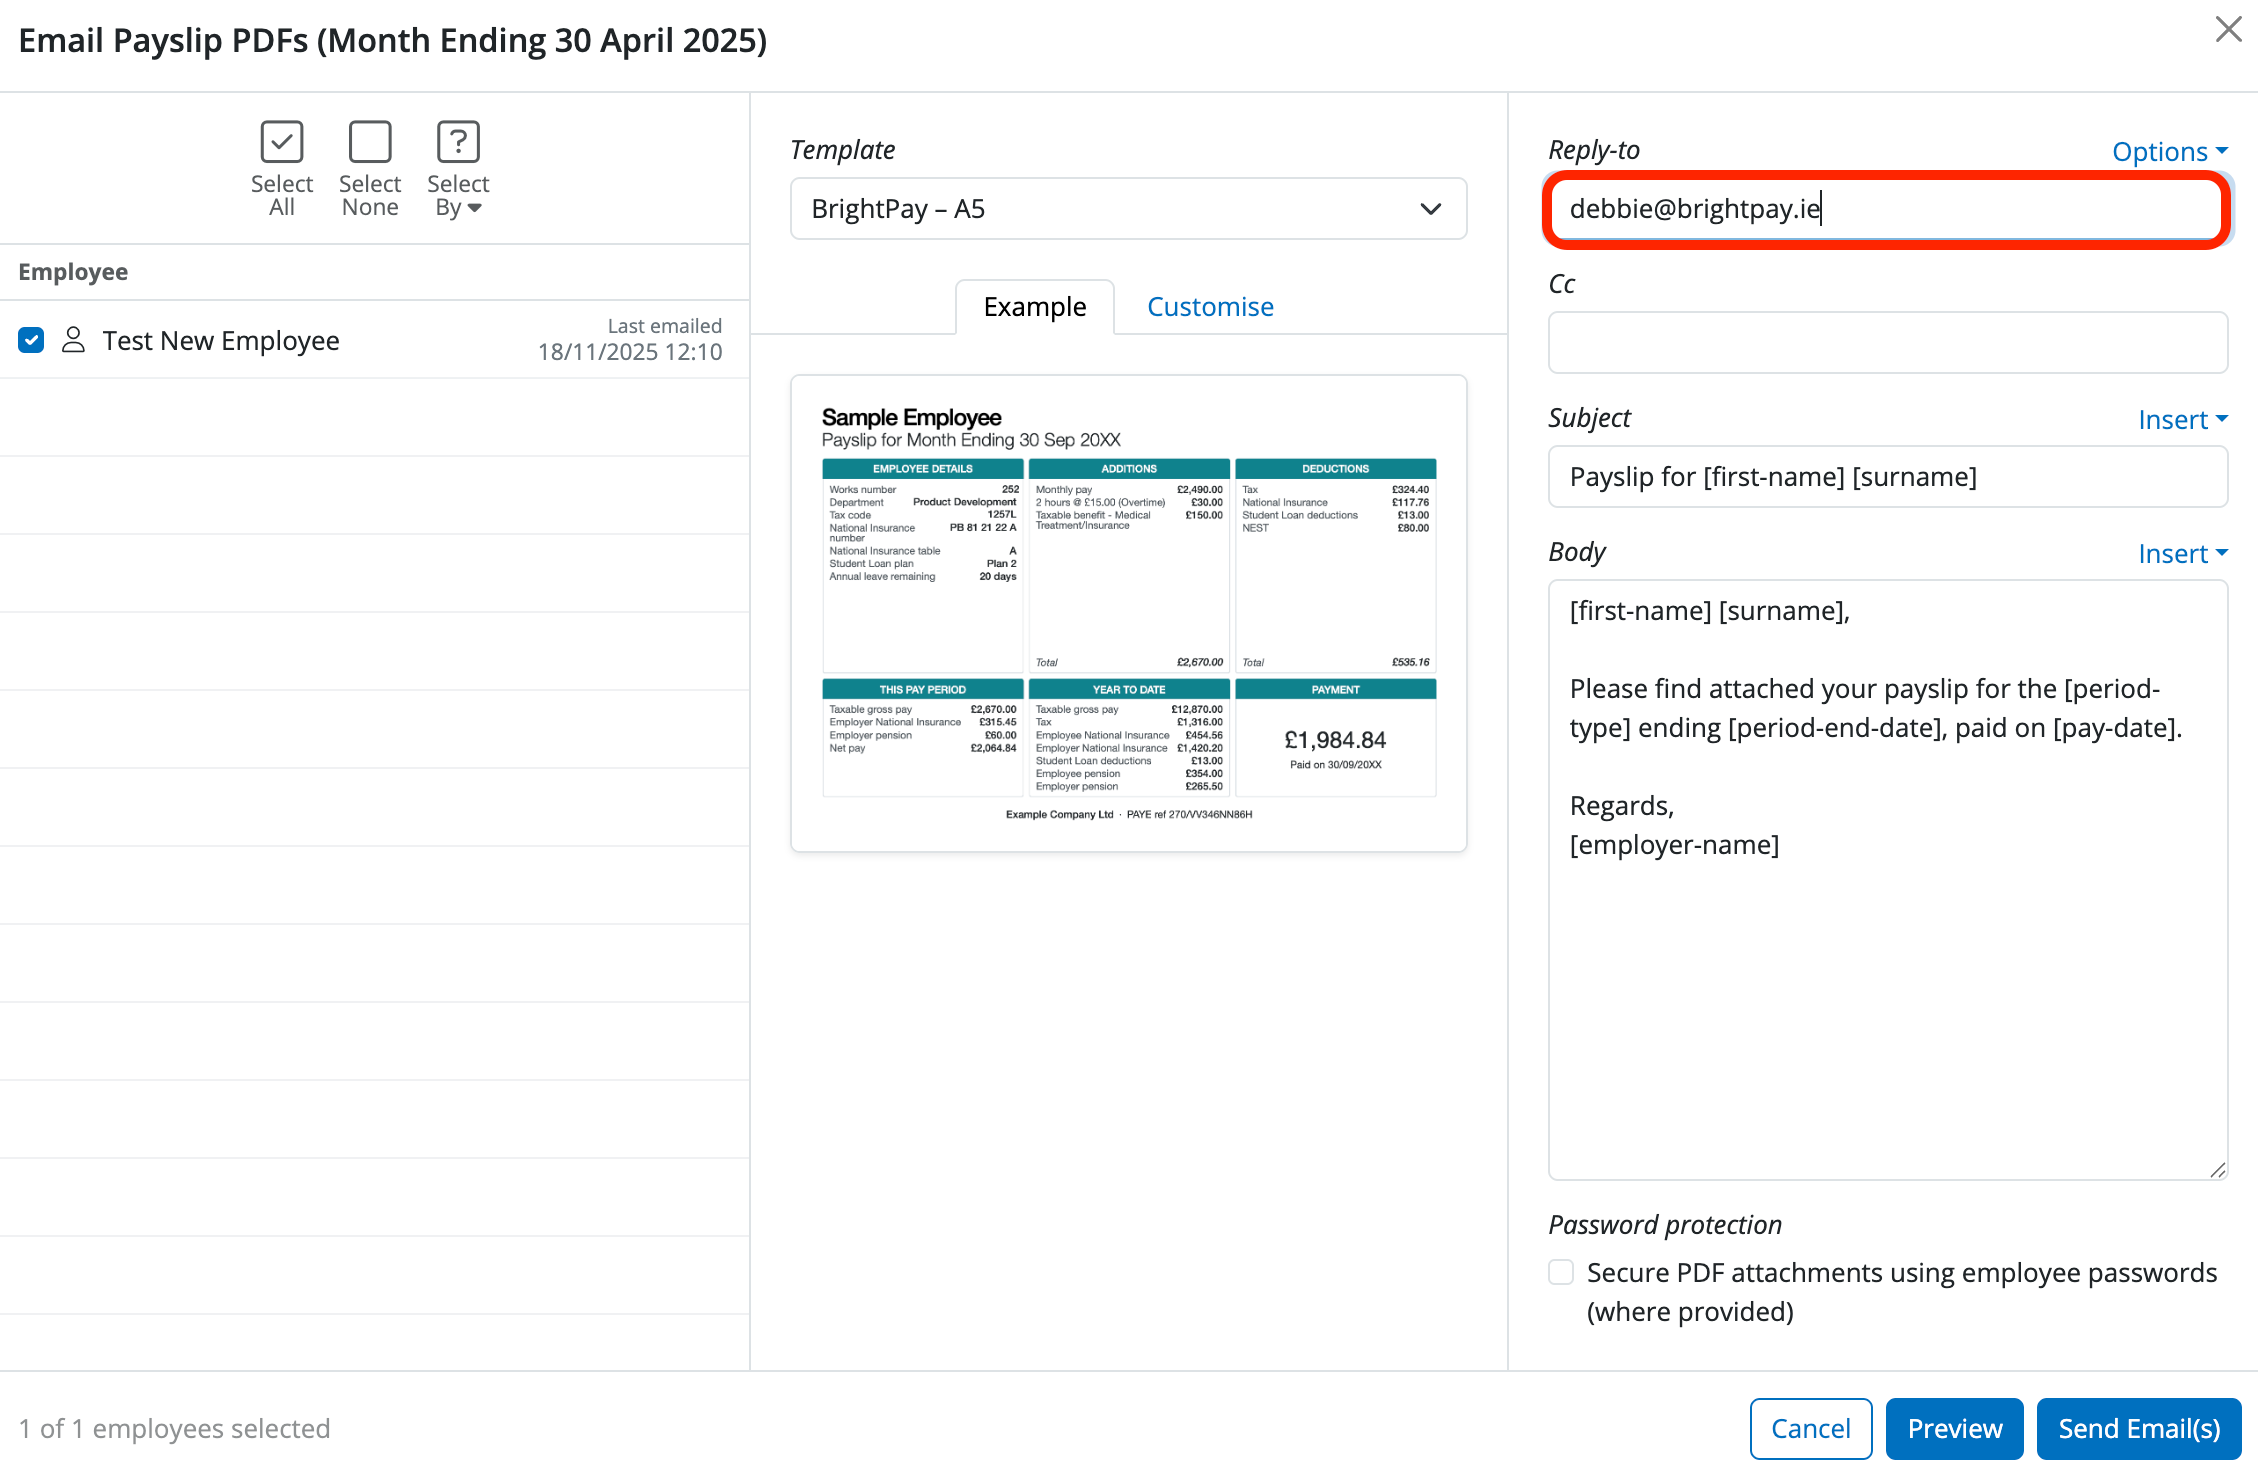Click the Select None icon
The width and height of the screenshot is (2258, 1480).
coord(370,142)
